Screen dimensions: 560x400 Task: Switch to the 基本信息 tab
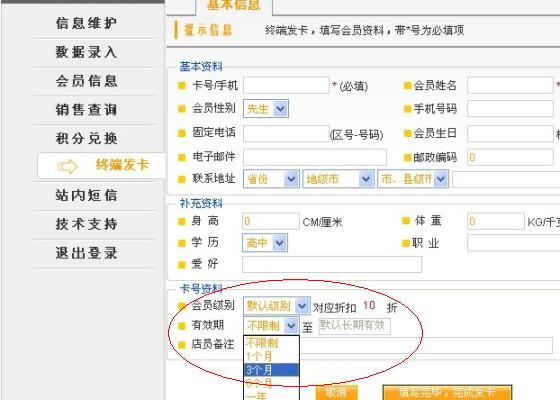pyautogui.click(x=234, y=6)
